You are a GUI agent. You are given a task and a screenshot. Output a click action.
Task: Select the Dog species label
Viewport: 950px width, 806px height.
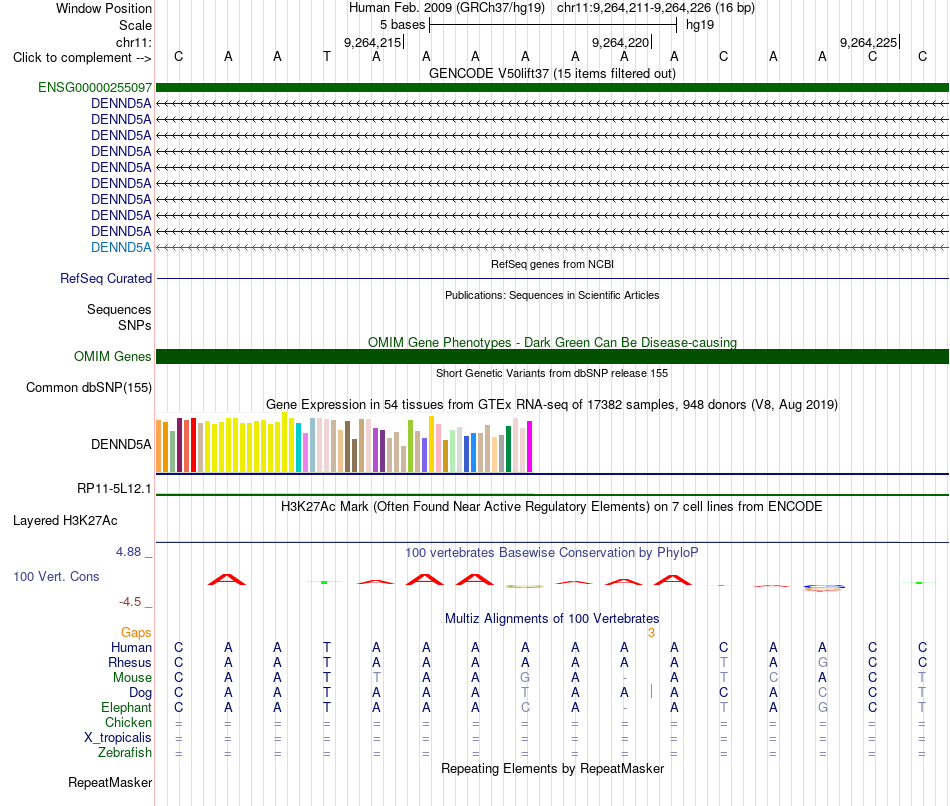tap(140, 693)
